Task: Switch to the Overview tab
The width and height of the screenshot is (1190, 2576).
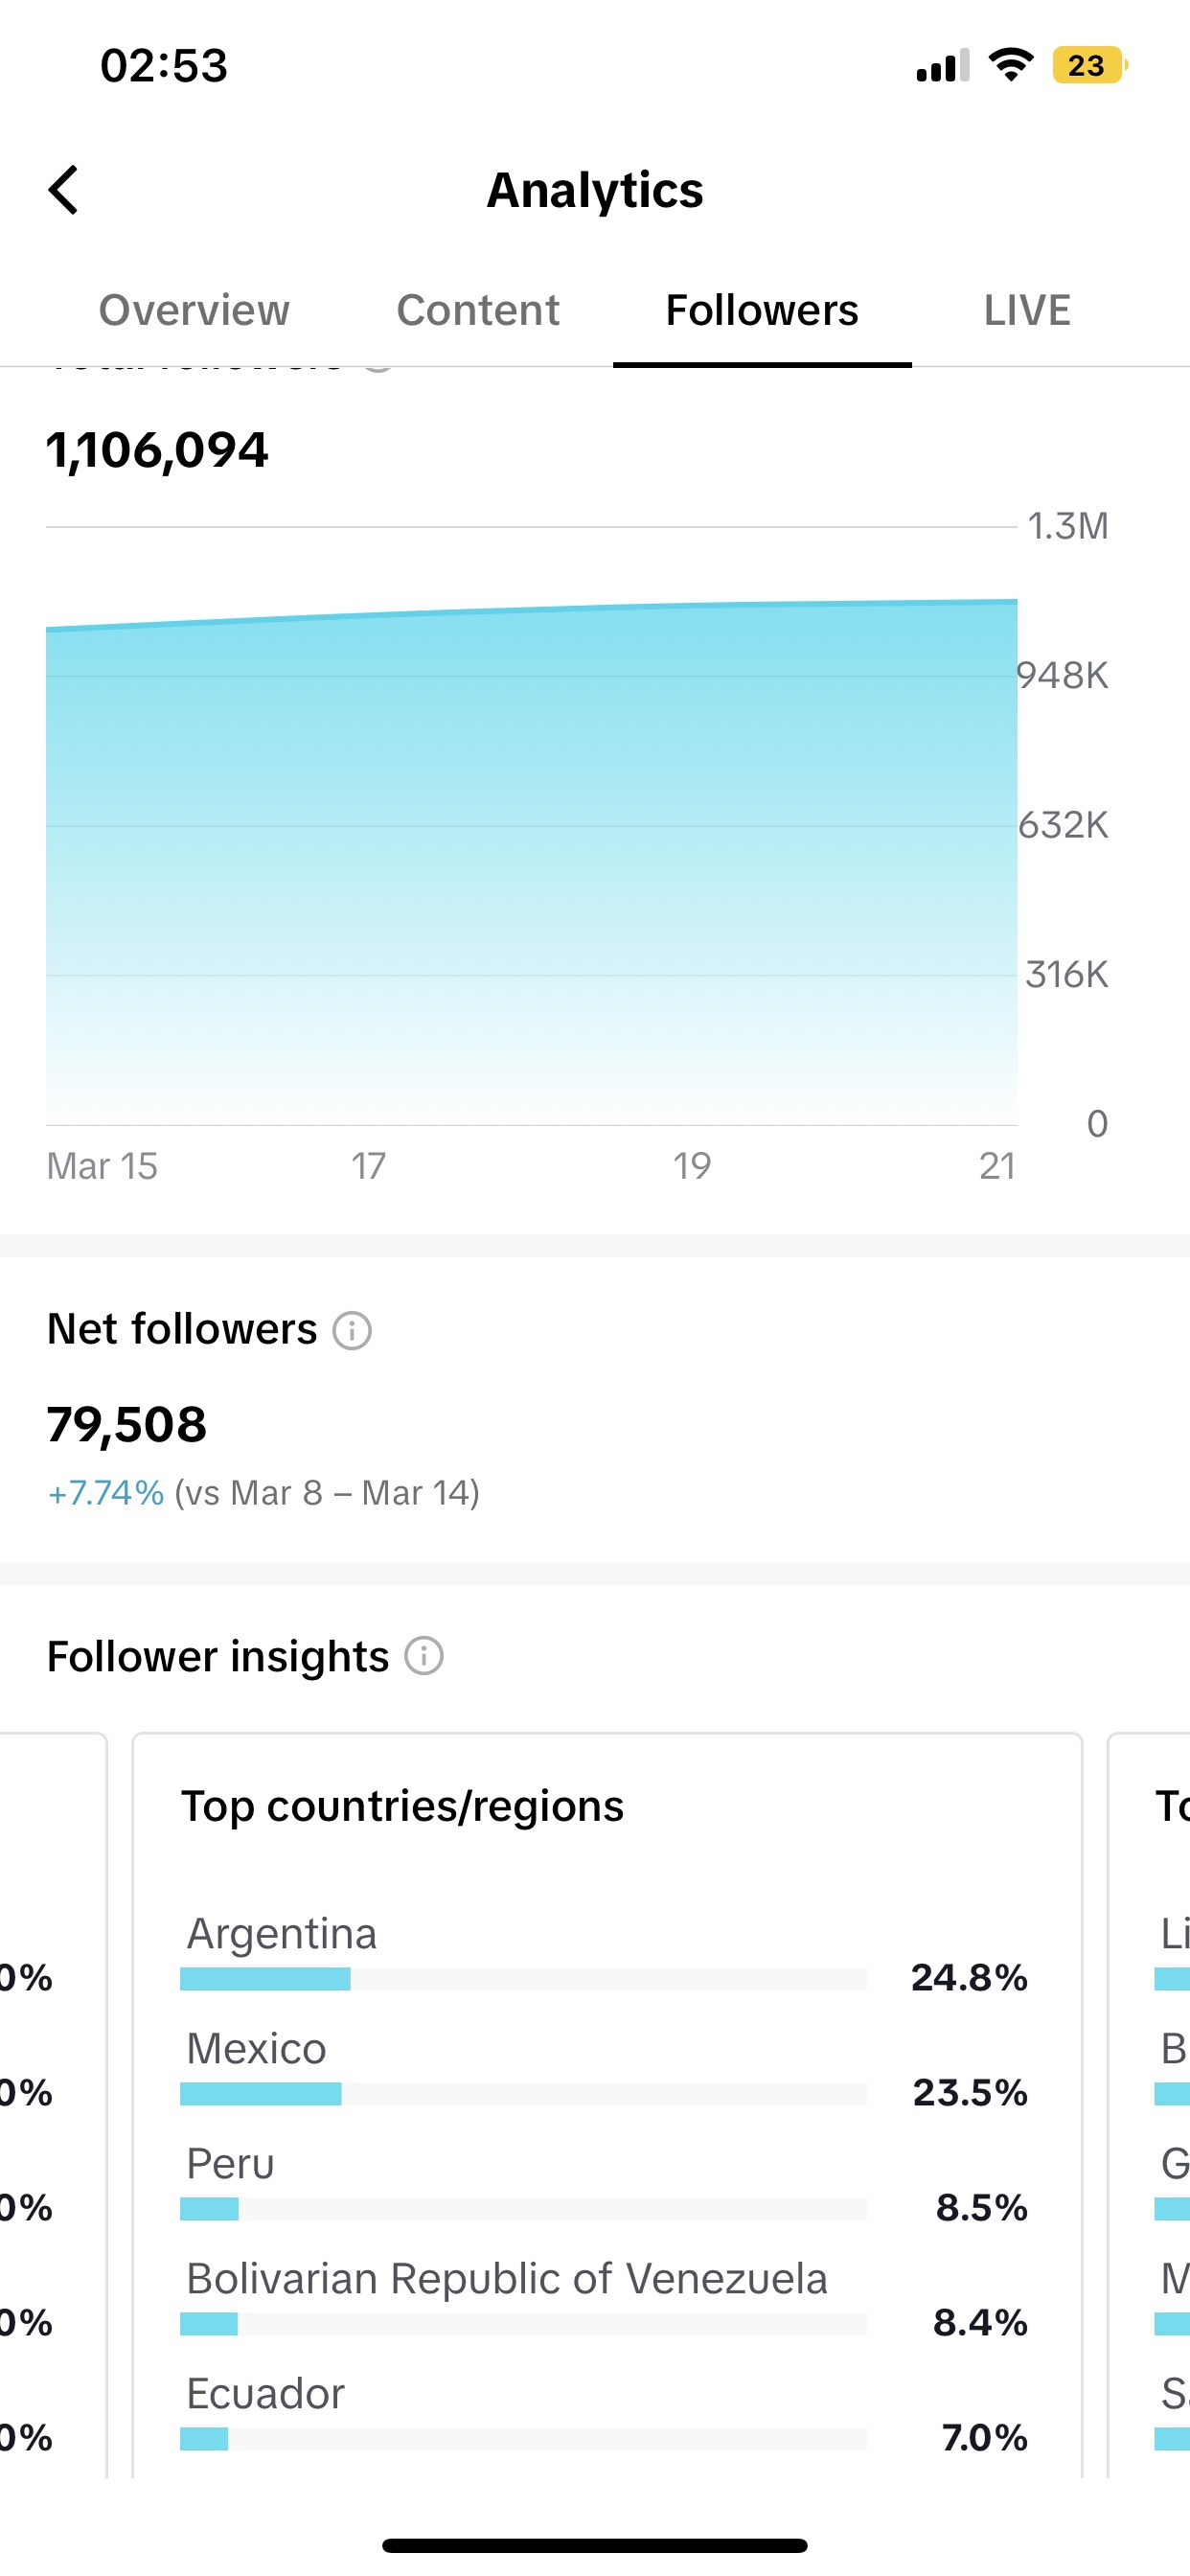Action: [x=194, y=310]
